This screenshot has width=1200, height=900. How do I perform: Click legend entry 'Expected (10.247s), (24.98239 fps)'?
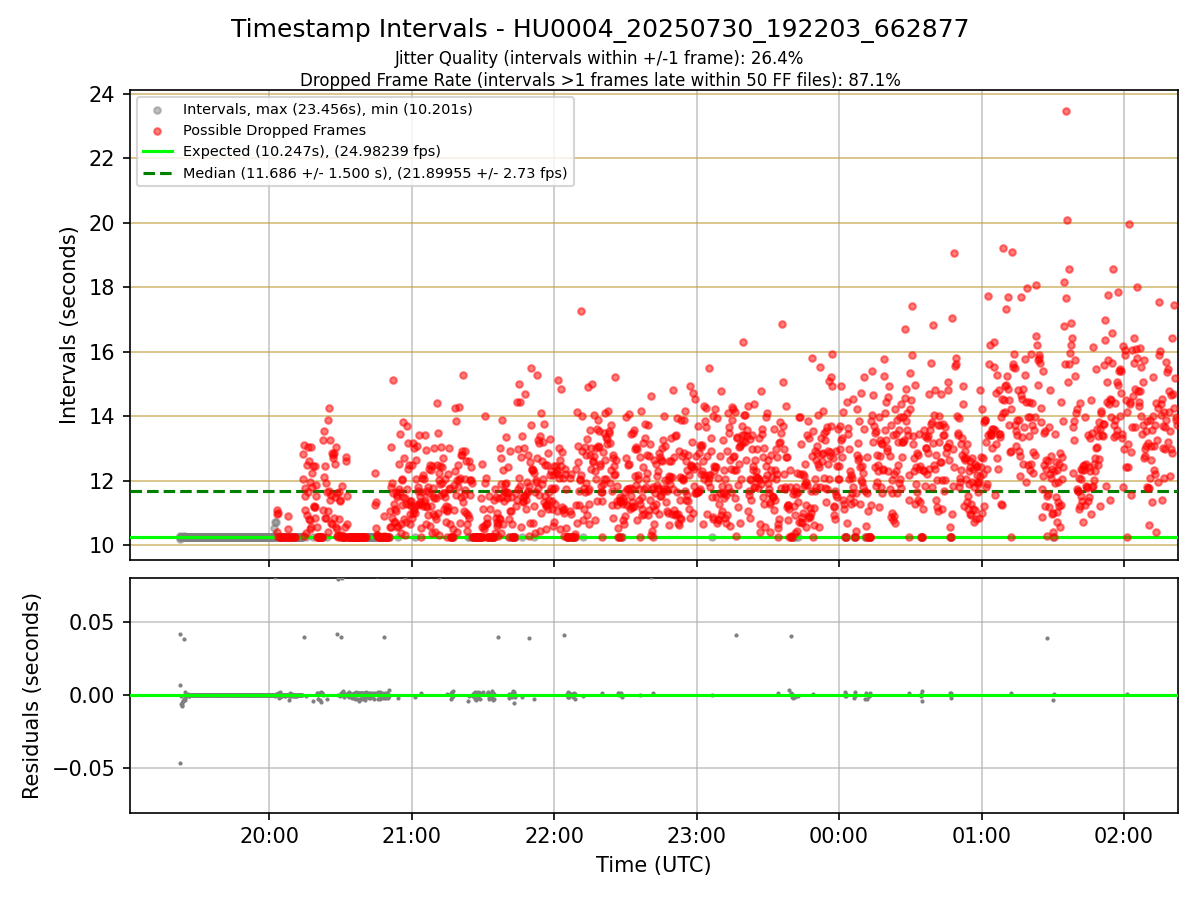[x=312, y=151]
